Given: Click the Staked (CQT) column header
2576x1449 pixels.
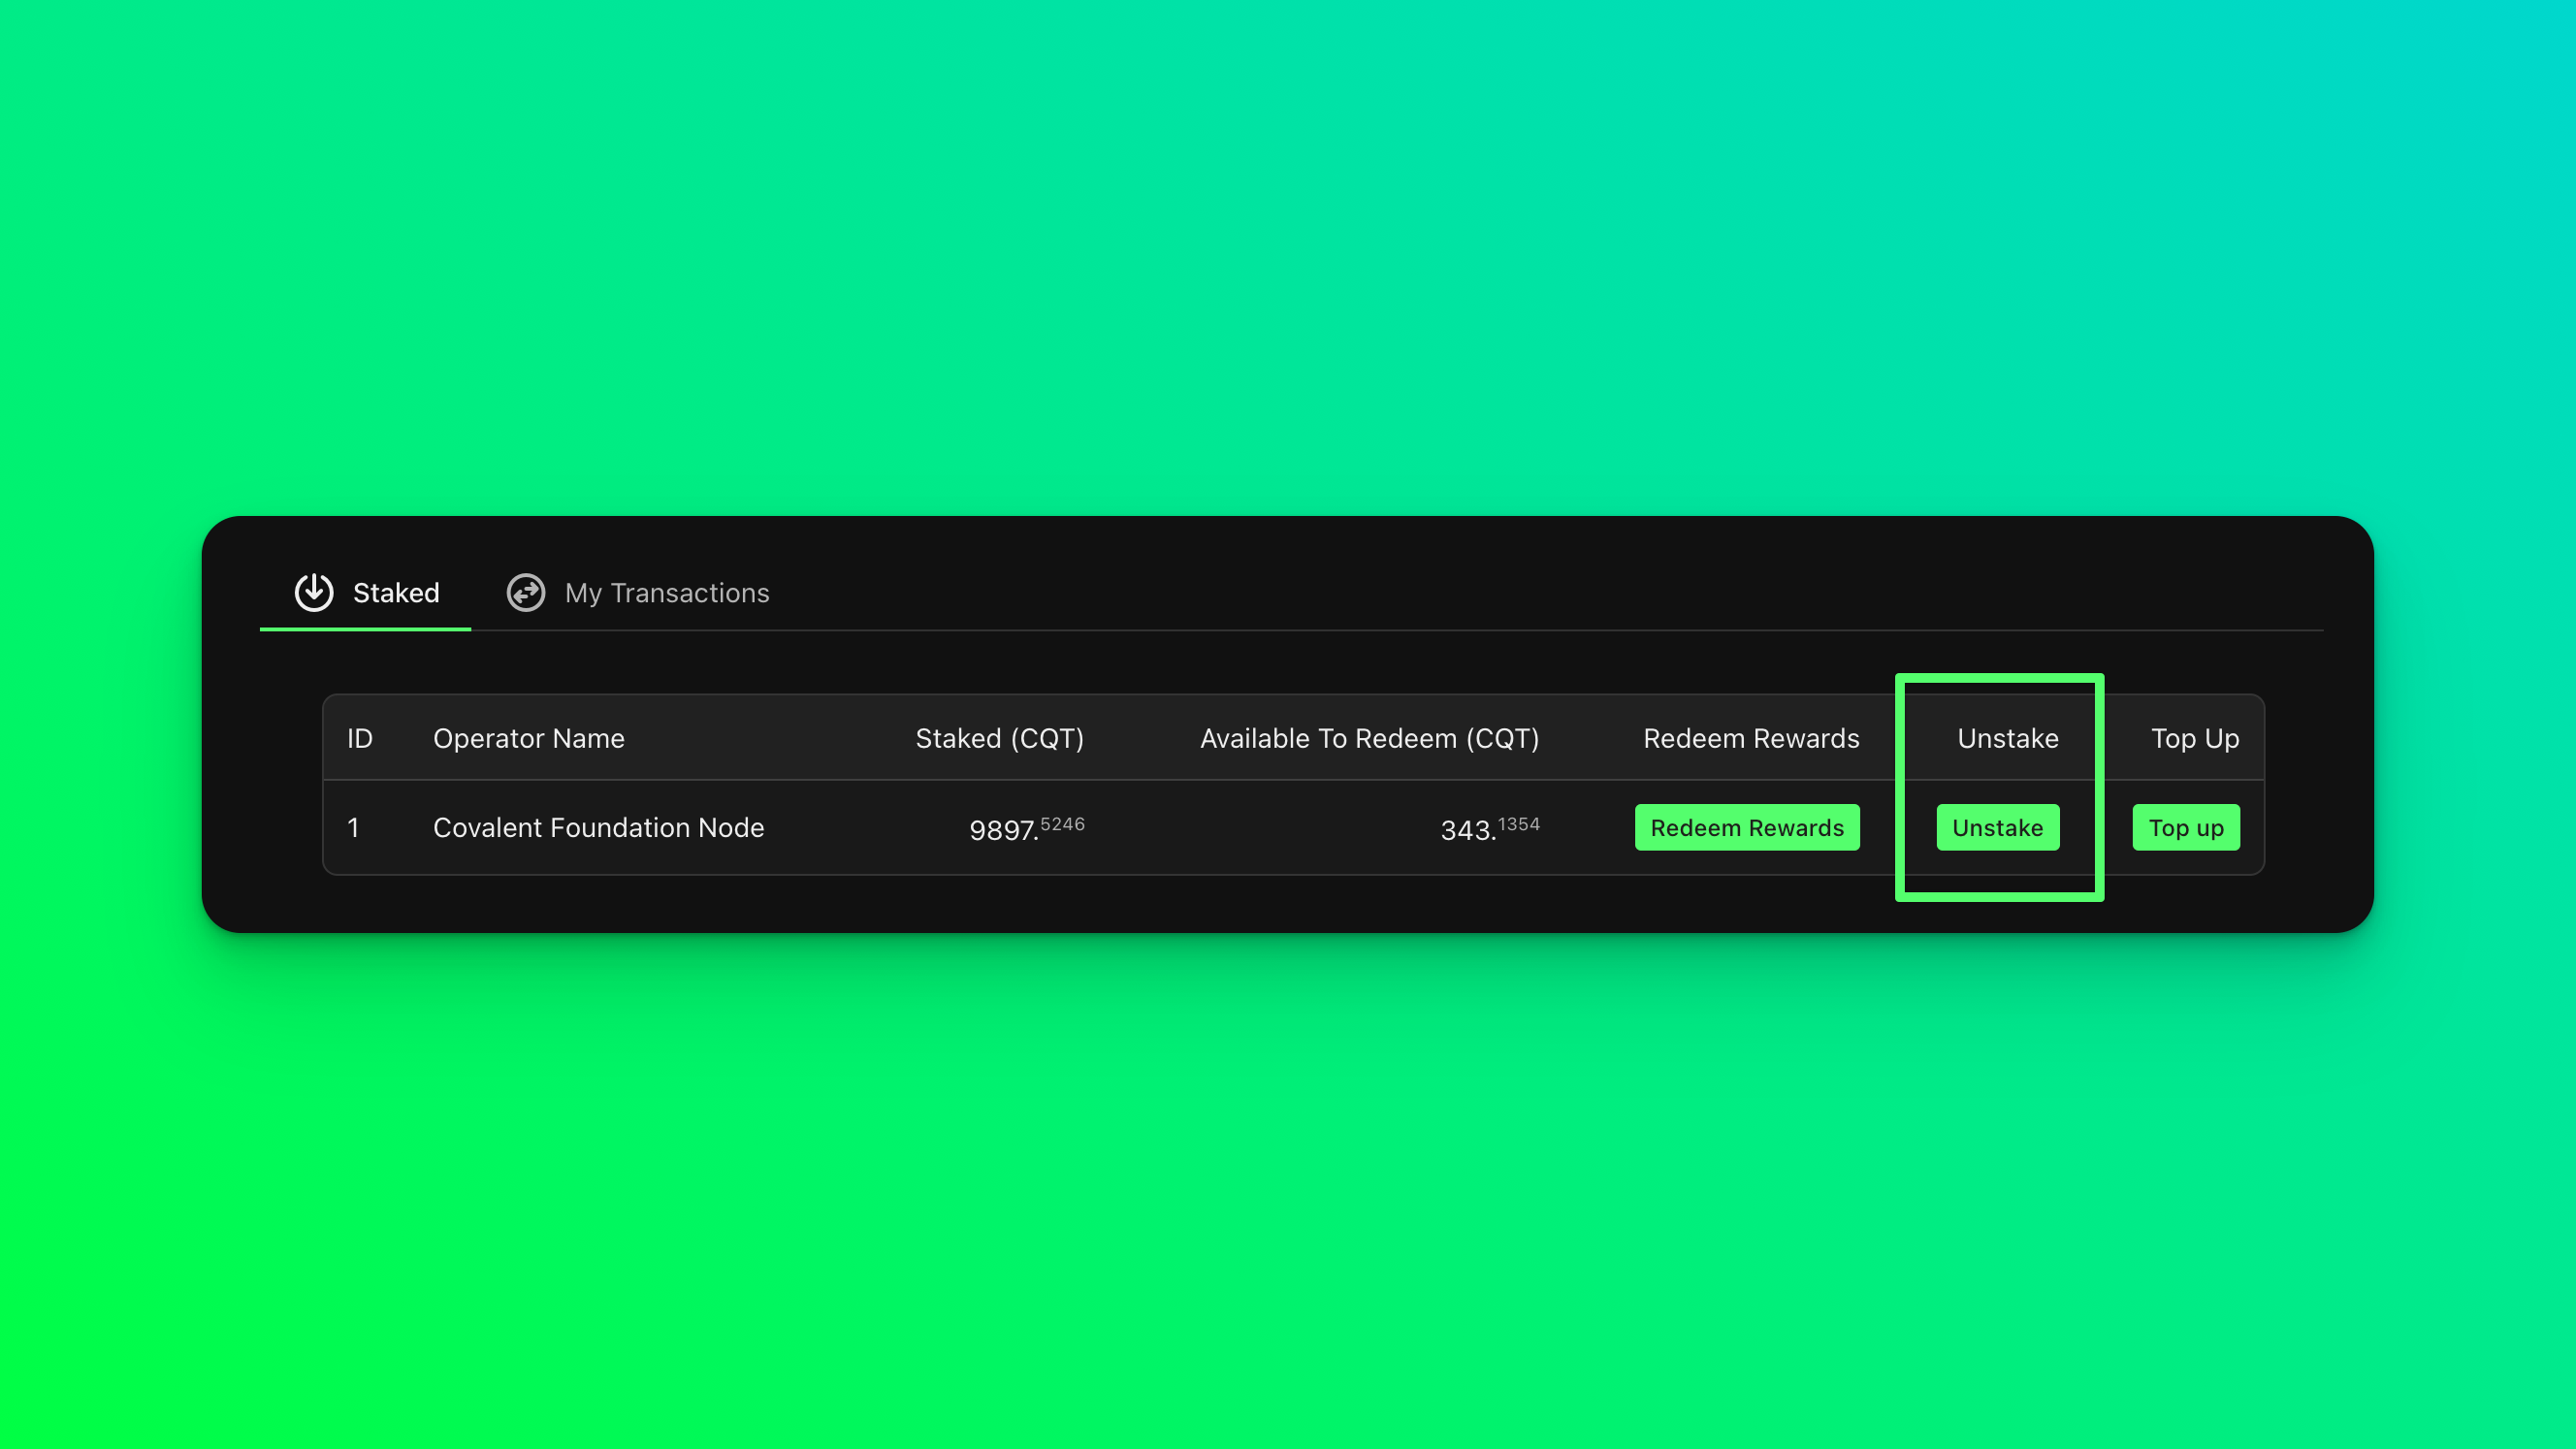Looking at the screenshot, I should 1000,738.
